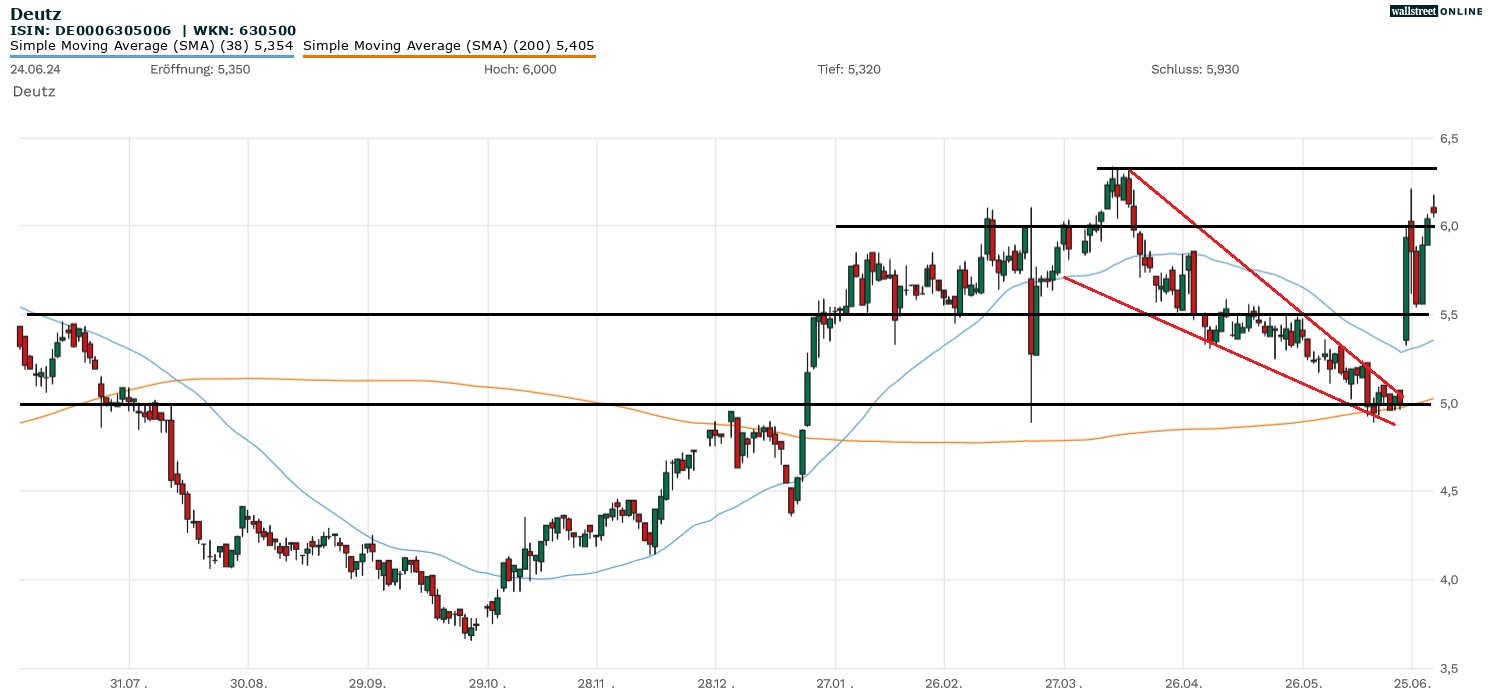Click the 31.07. date axis label
Image resolution: width=1490 pixels, height=689 pixels.
(x=129, y=683)
